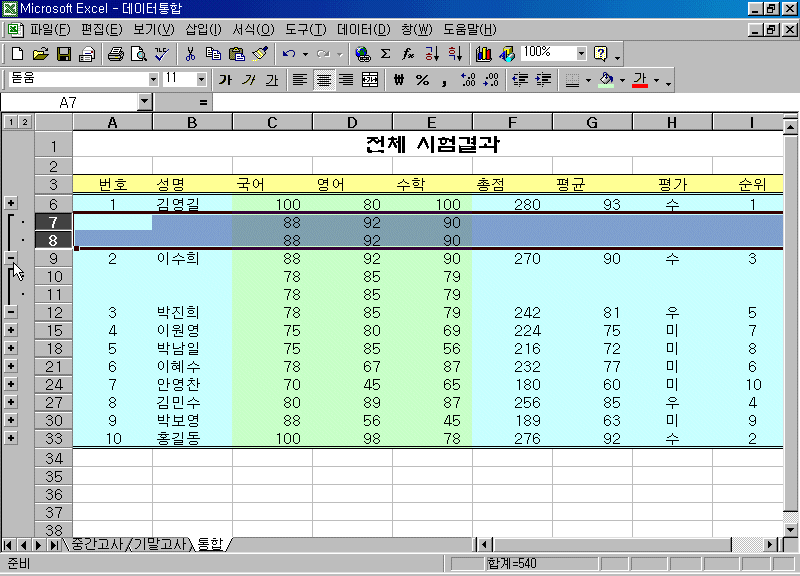Open the 편집(E) menu
800x576 pixels.
tap(102, 30)
